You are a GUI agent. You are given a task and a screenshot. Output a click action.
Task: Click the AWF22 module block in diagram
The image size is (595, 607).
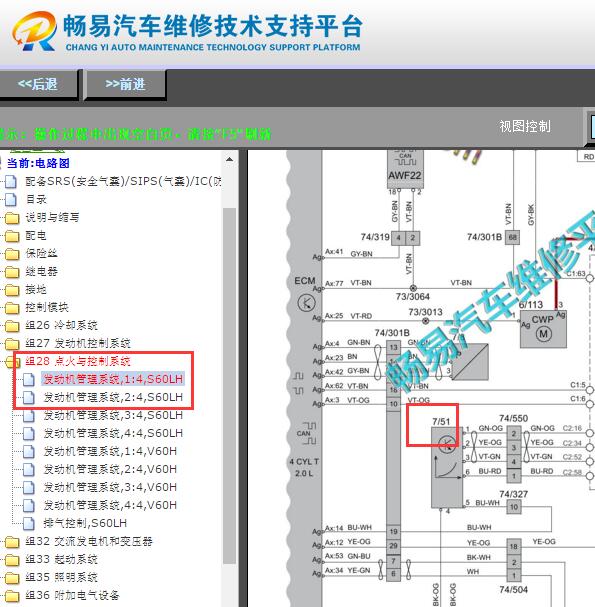pos(405,170)
